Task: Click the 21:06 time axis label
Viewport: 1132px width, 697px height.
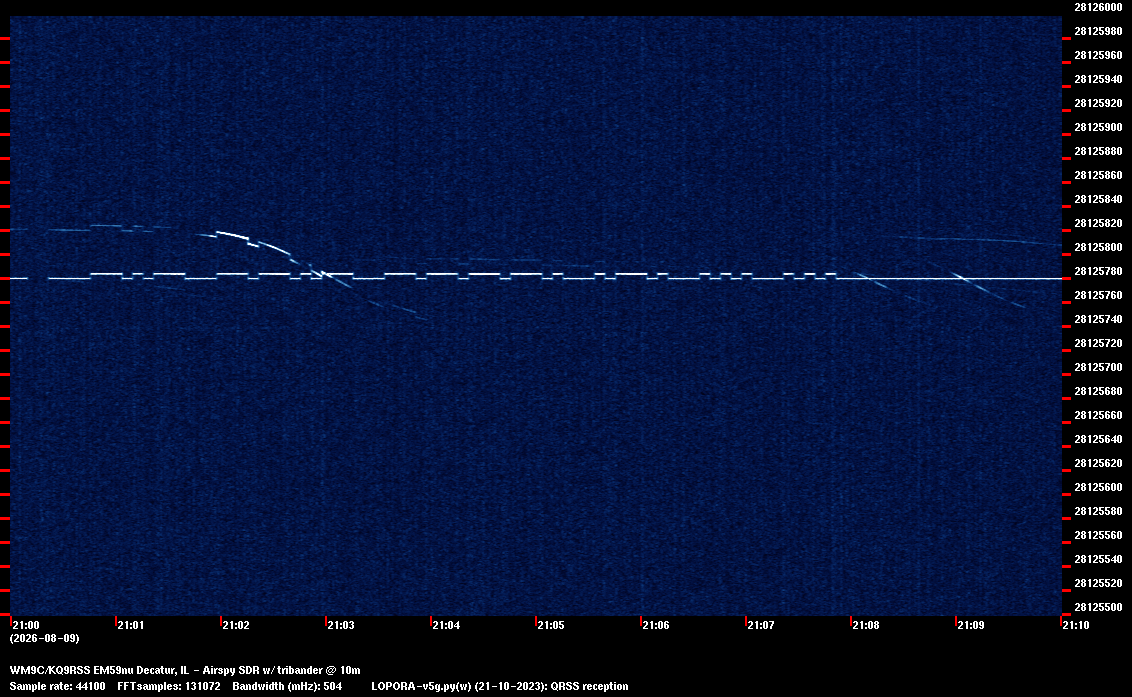Action: click(x=656, y=625)
